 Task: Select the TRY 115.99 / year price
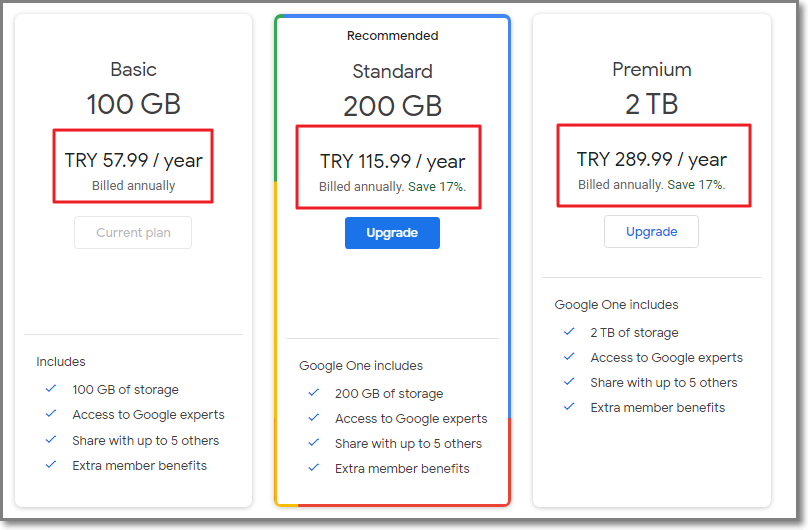(x=392, y=162)
